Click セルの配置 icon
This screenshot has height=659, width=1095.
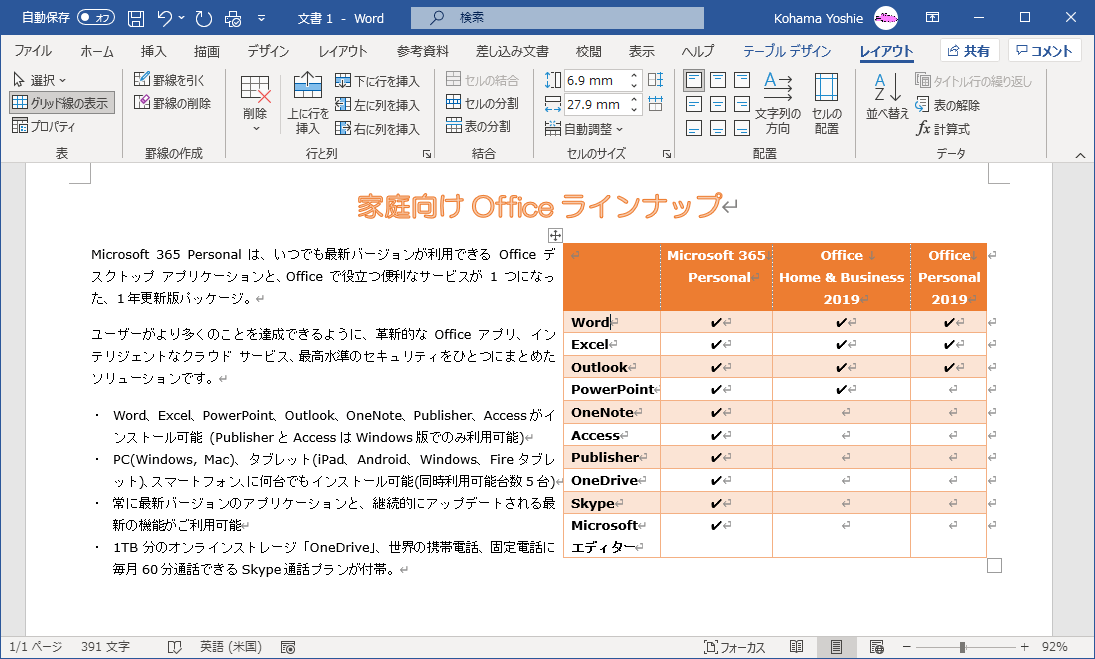pyautogui.click(x=826, y=103)
